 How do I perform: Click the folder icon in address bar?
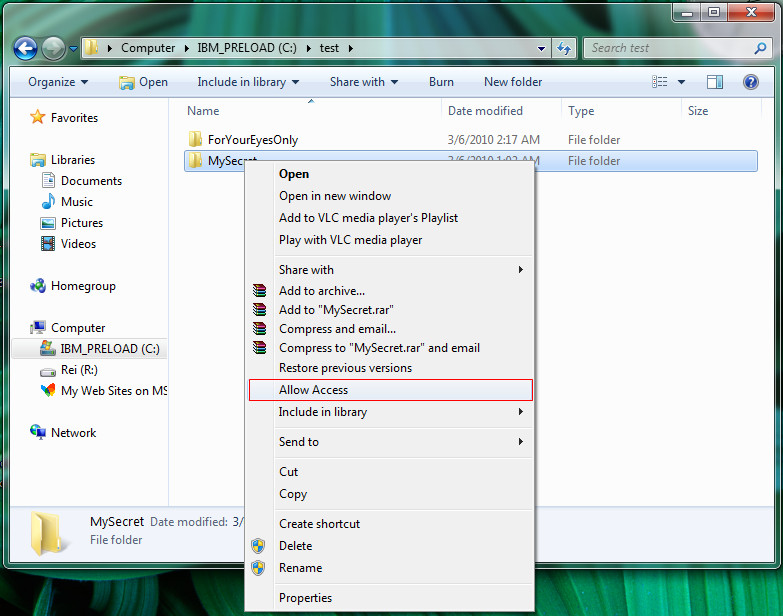92,48
